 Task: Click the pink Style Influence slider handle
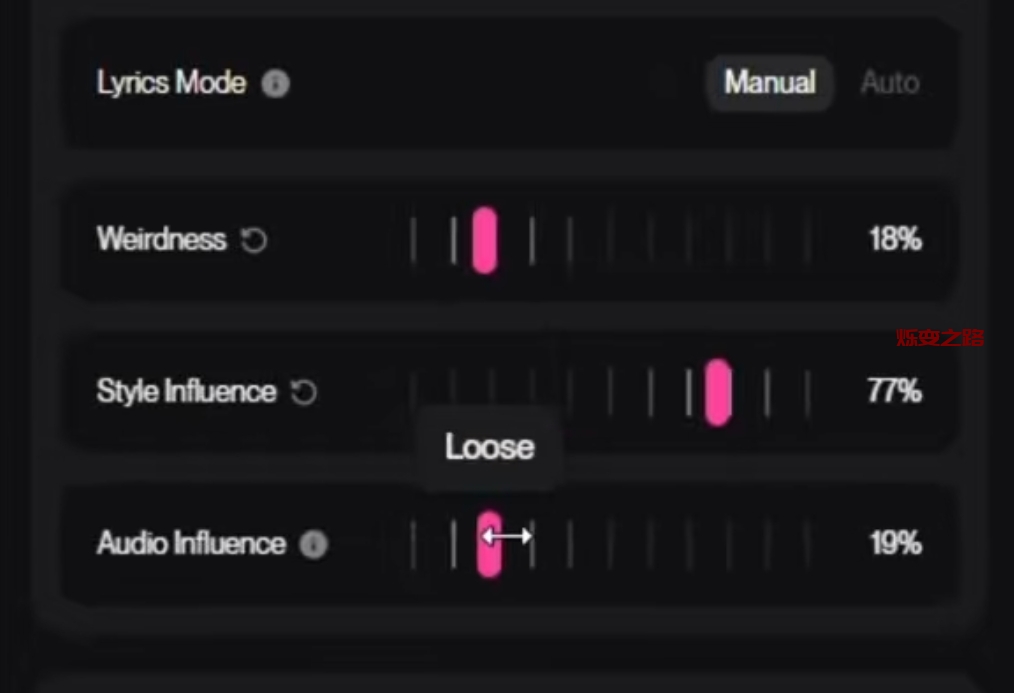[x=717, y=392]
